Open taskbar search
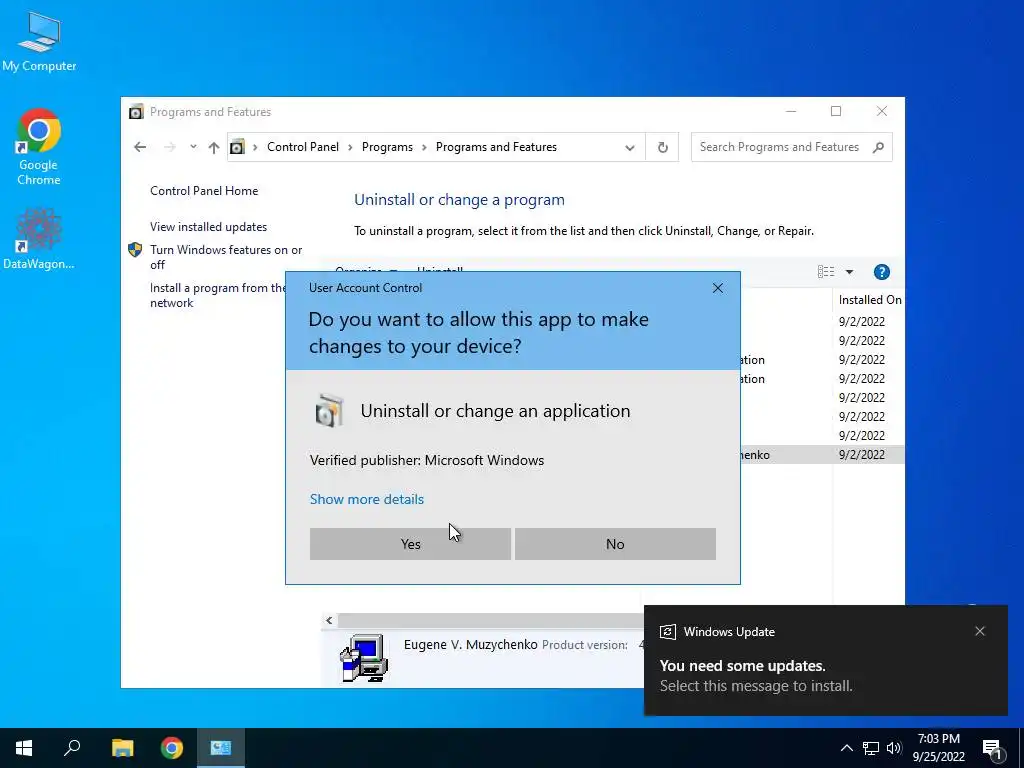 click(72, 748)
